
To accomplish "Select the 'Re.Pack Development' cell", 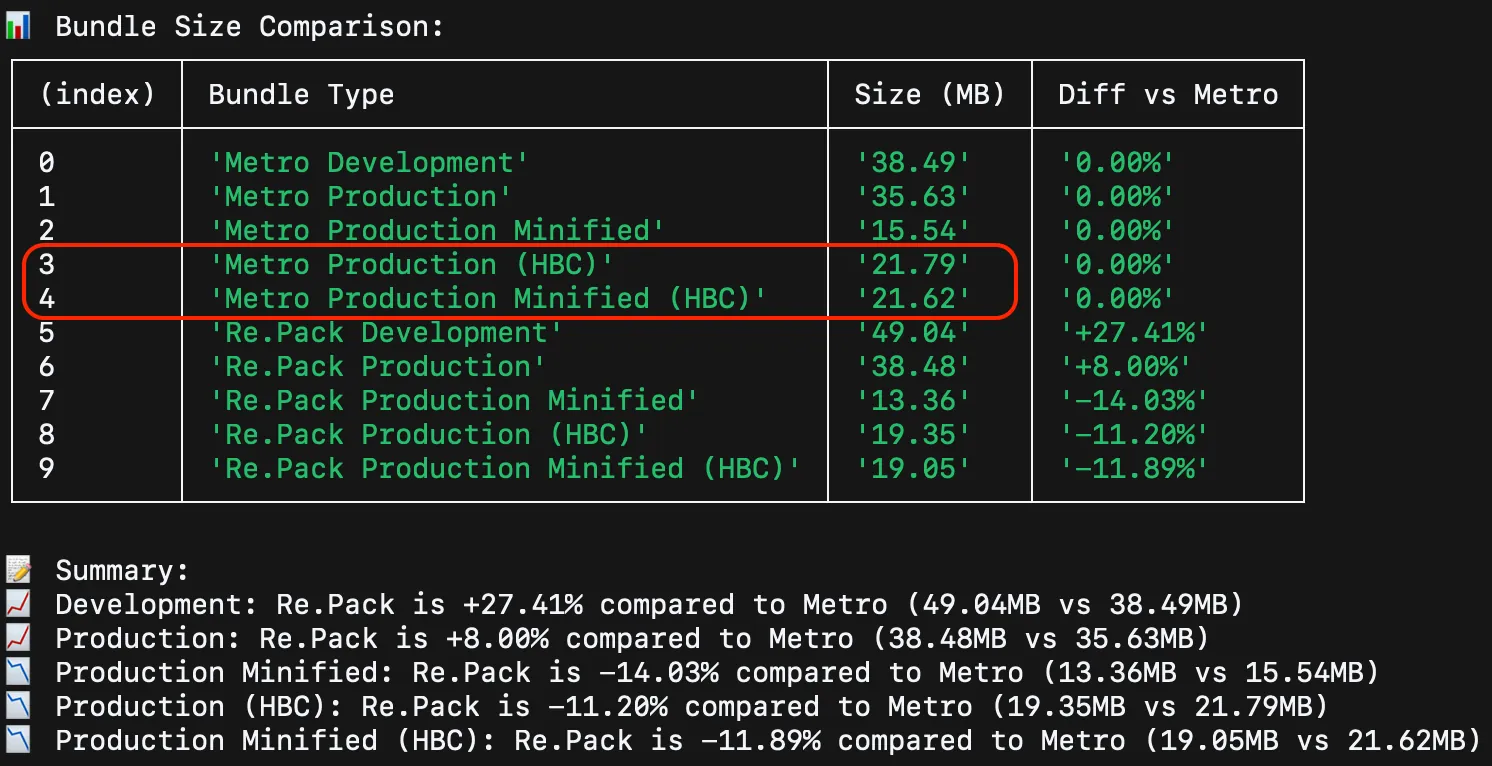I will [386, 332].
